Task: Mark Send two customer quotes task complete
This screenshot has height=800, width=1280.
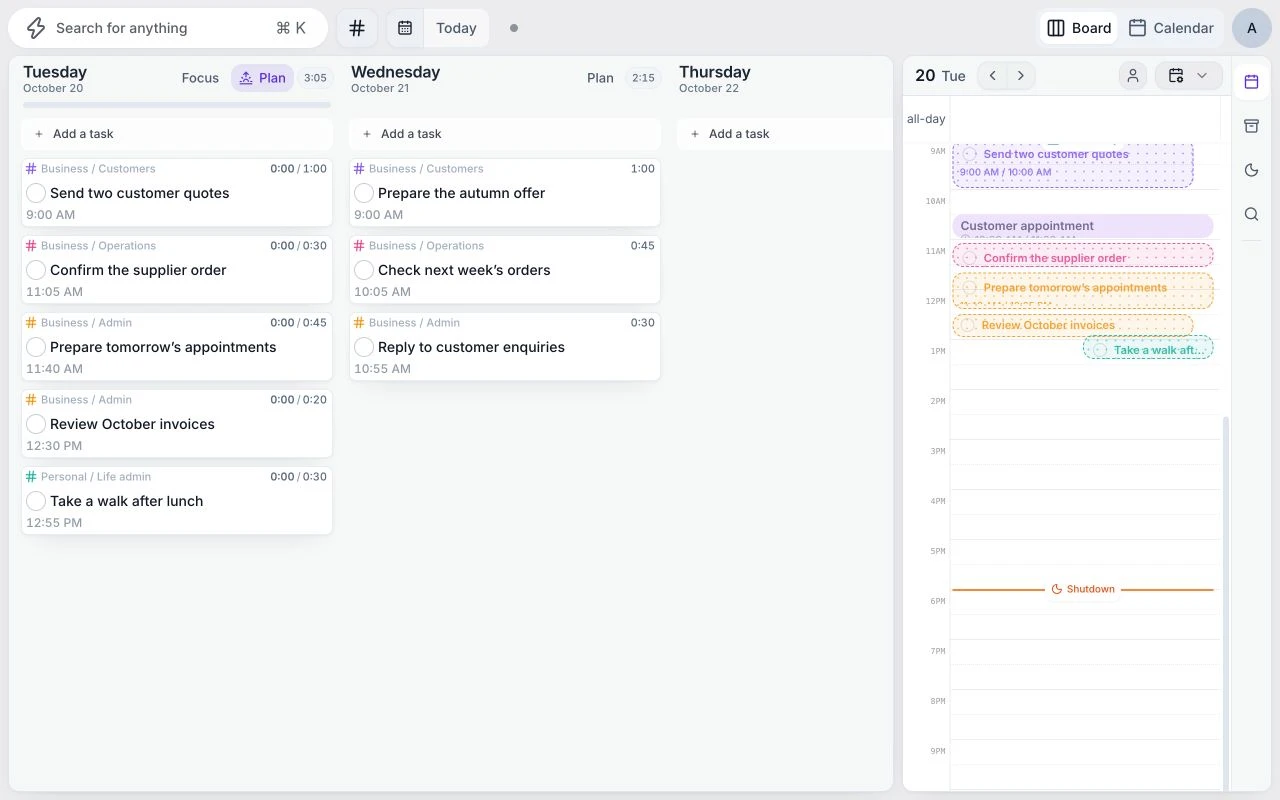Action: 36,193
